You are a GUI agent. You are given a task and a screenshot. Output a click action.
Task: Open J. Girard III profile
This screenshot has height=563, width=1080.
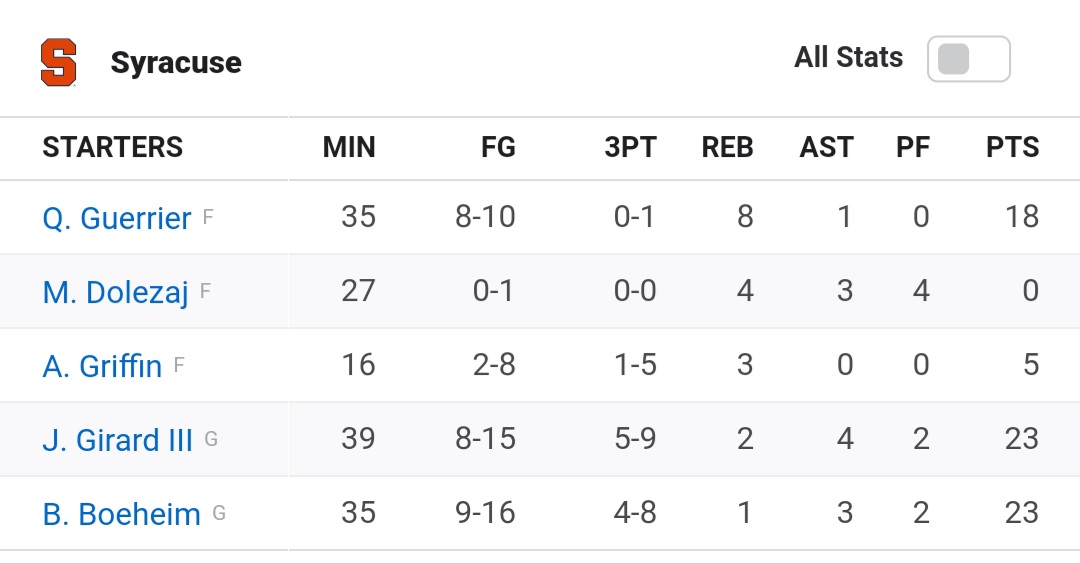point(117,440)
